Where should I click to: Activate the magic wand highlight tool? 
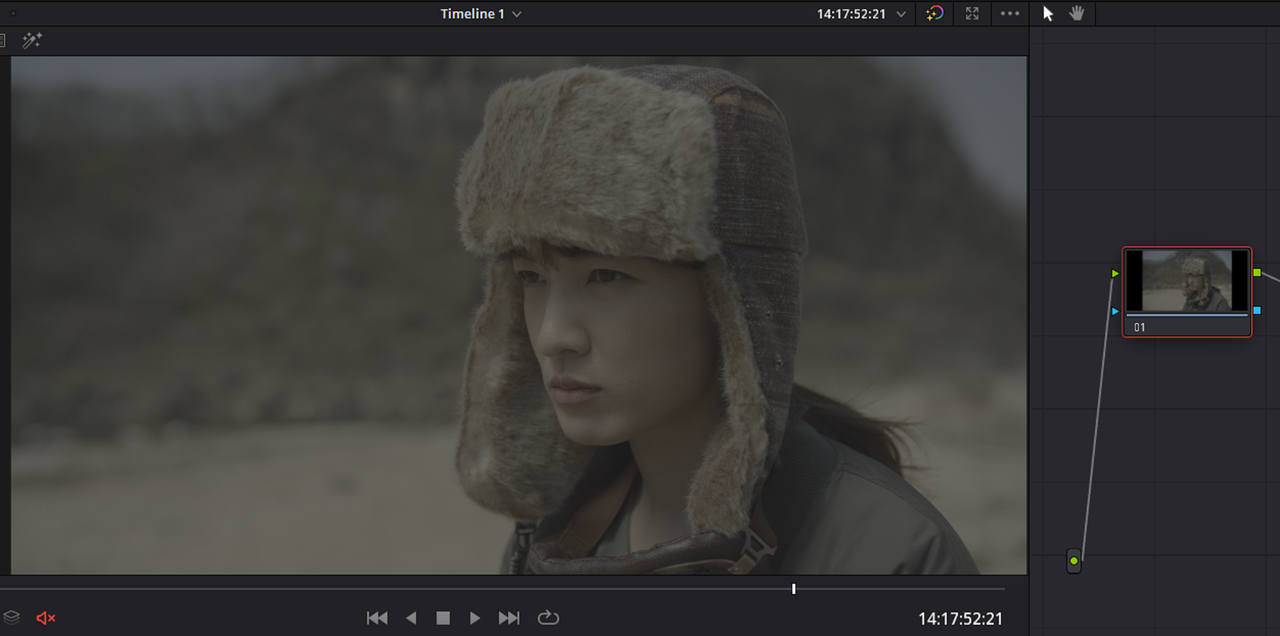[32, 41]
